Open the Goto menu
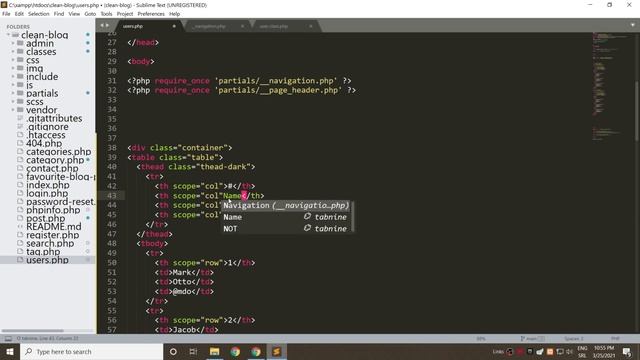This screenshot has height=360, width=640. pos(90,14)
